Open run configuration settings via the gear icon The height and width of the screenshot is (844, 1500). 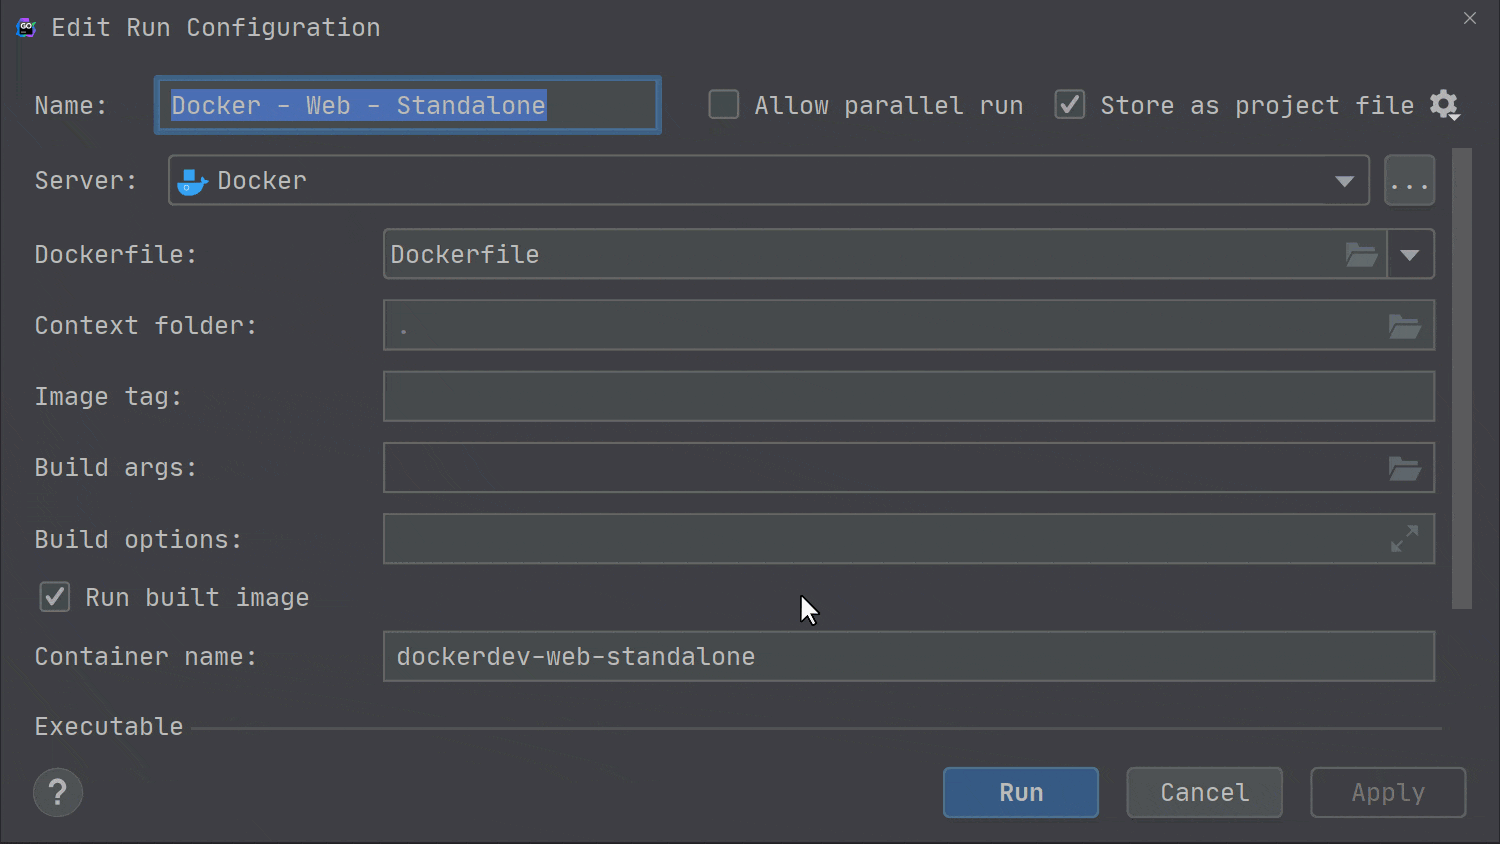[1444, 105]
